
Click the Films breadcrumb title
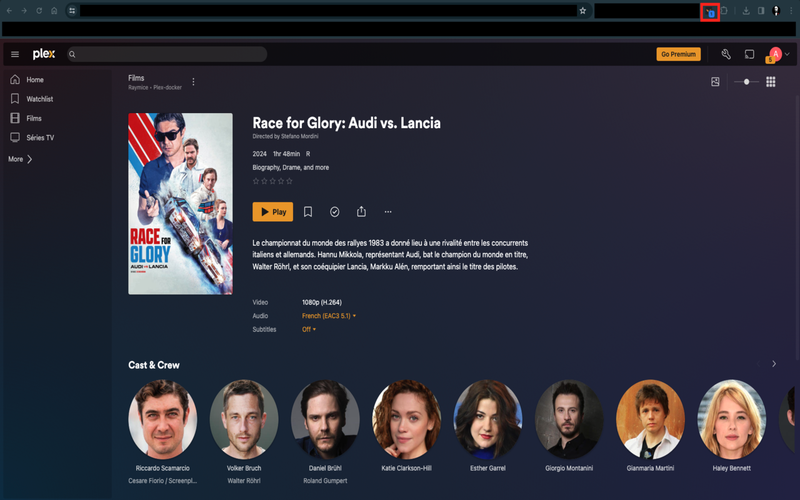[x=136, y=78]
